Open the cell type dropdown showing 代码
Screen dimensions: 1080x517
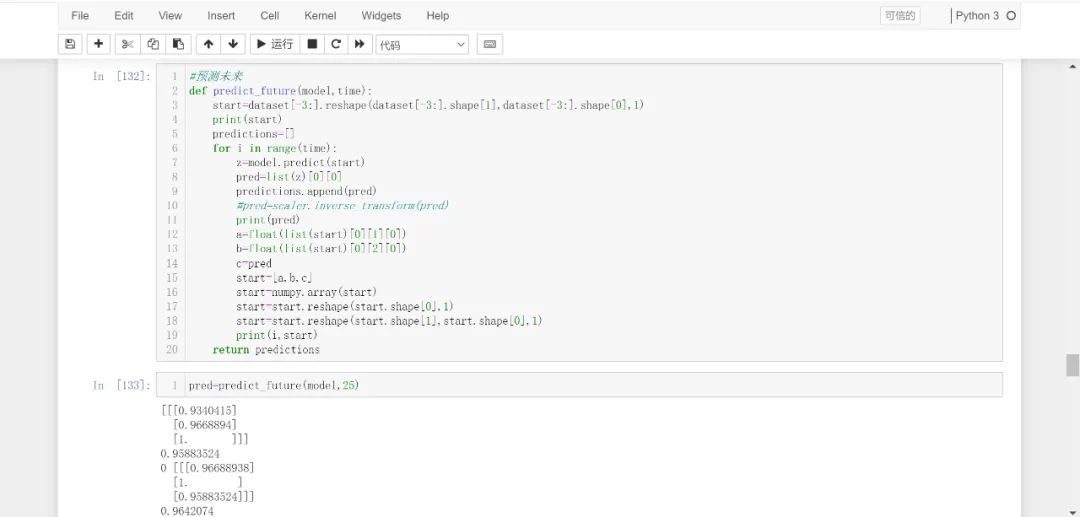[x=422, y=45]
